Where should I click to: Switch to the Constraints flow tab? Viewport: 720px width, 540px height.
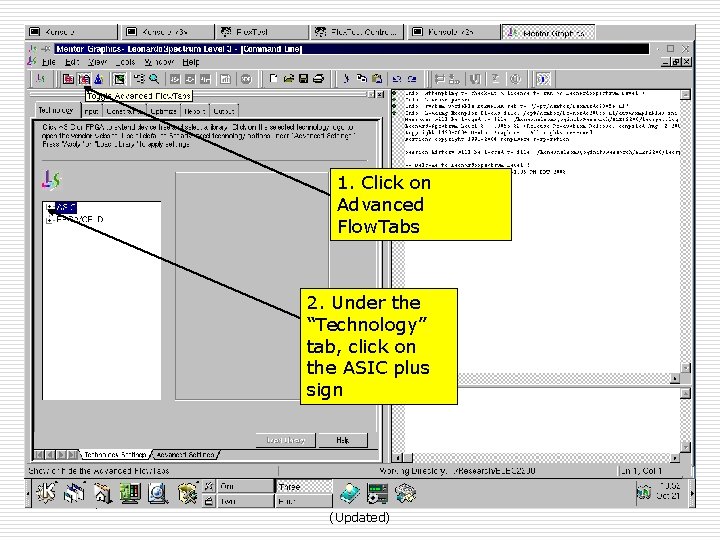pyautogui.click(x=124, y=111)
